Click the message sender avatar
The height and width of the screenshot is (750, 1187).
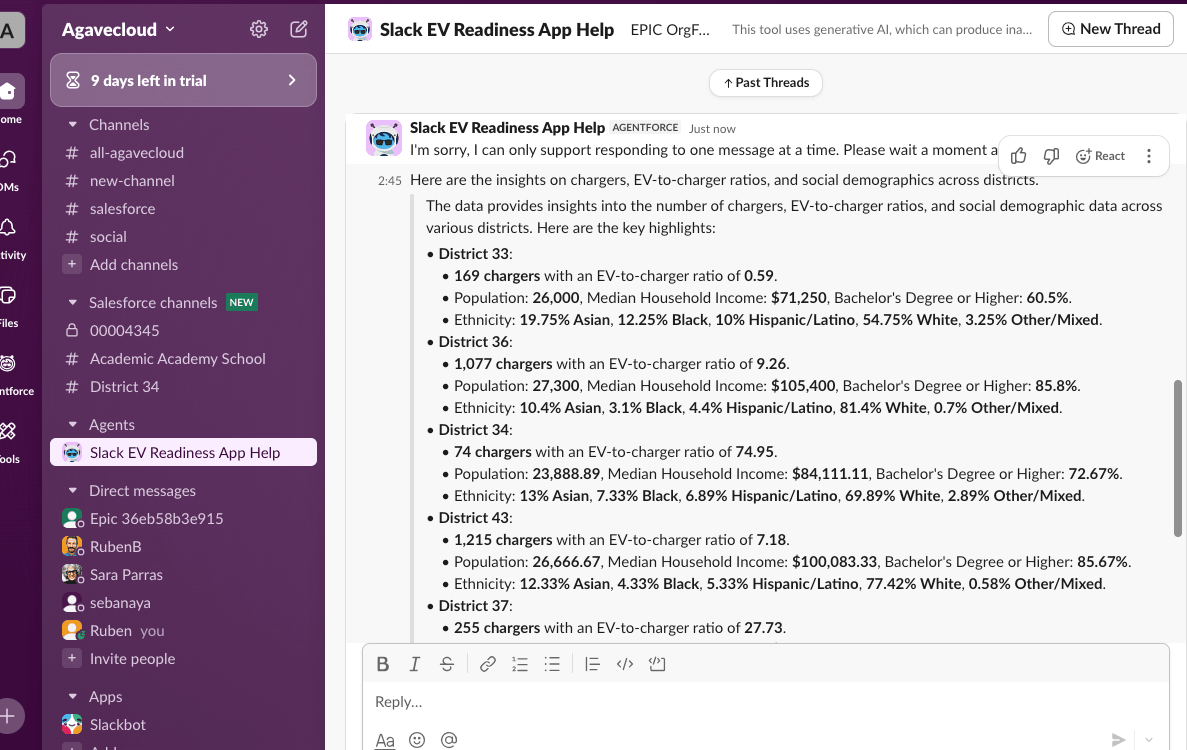(384, 138)
